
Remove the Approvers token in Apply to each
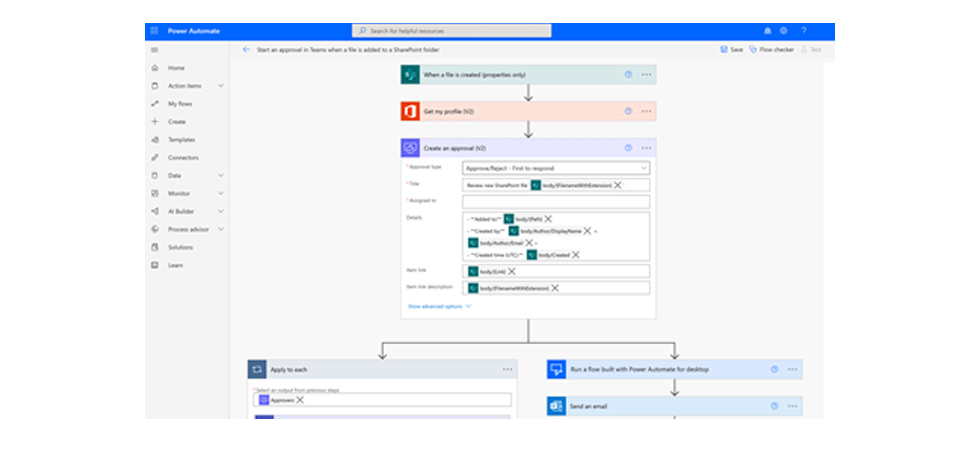click(x=300, y=399)
